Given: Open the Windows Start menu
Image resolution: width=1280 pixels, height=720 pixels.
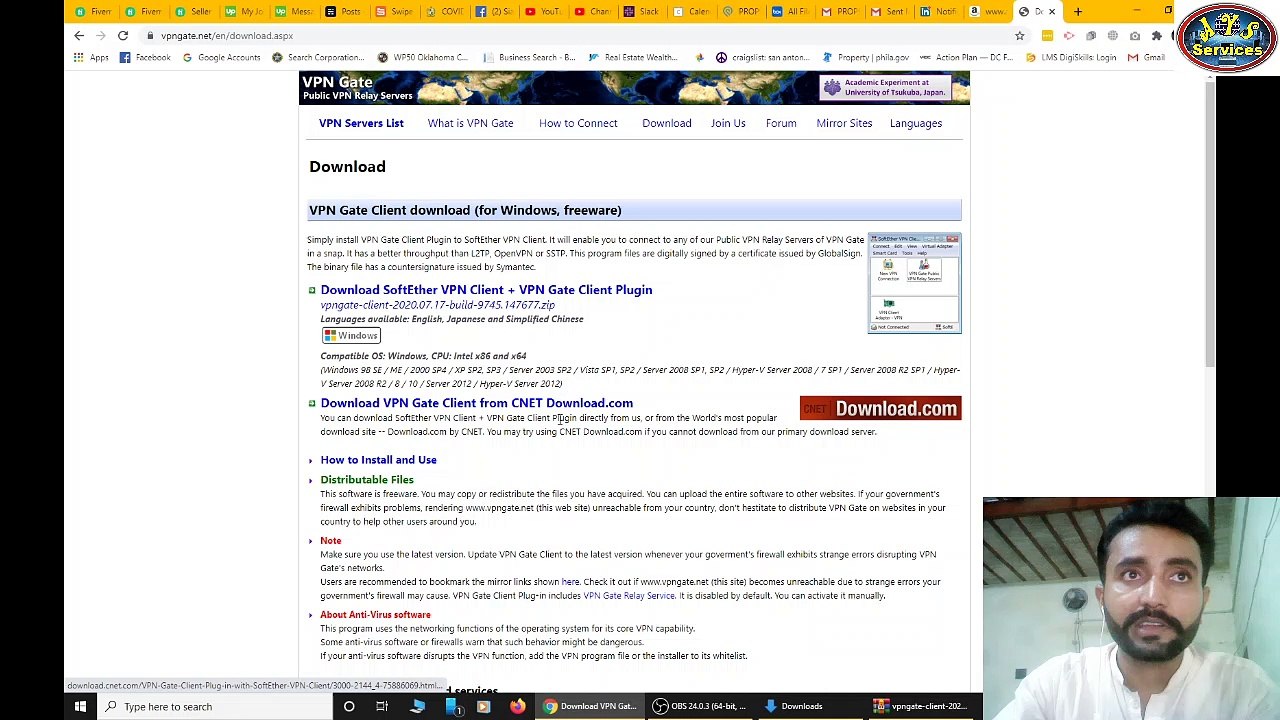Looking at the screenshot, I should point(80,706).
